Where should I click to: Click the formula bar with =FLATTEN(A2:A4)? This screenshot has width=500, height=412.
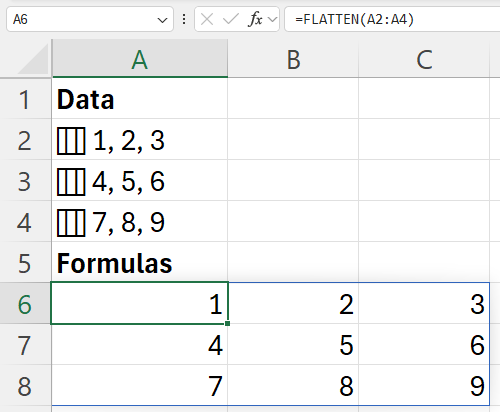click(392, 19)
